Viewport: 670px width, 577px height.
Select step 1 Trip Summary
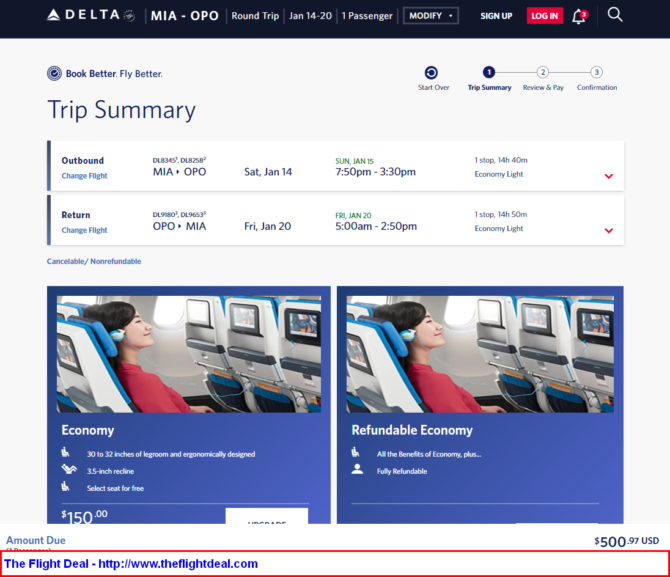[489, 79]
